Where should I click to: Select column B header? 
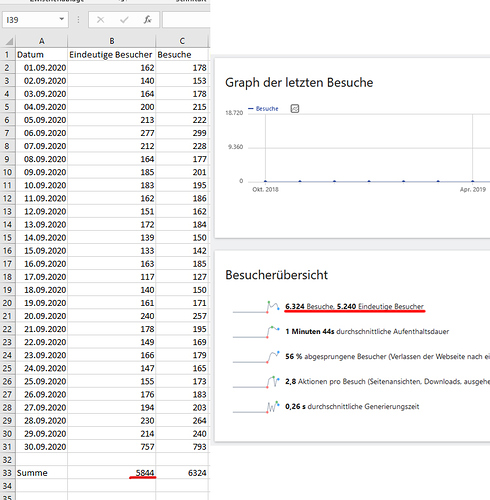click(112, 41)
